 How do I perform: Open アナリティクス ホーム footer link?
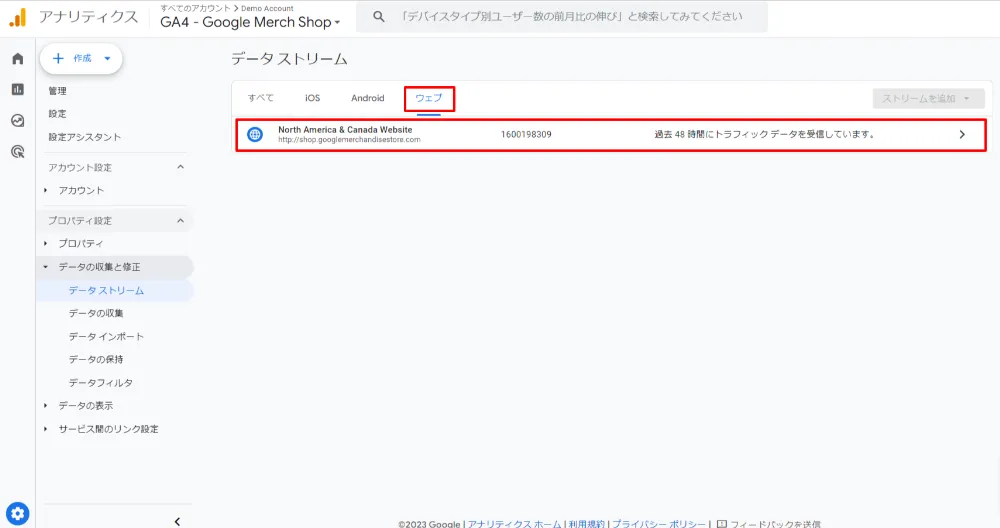[x=515, y=524]
